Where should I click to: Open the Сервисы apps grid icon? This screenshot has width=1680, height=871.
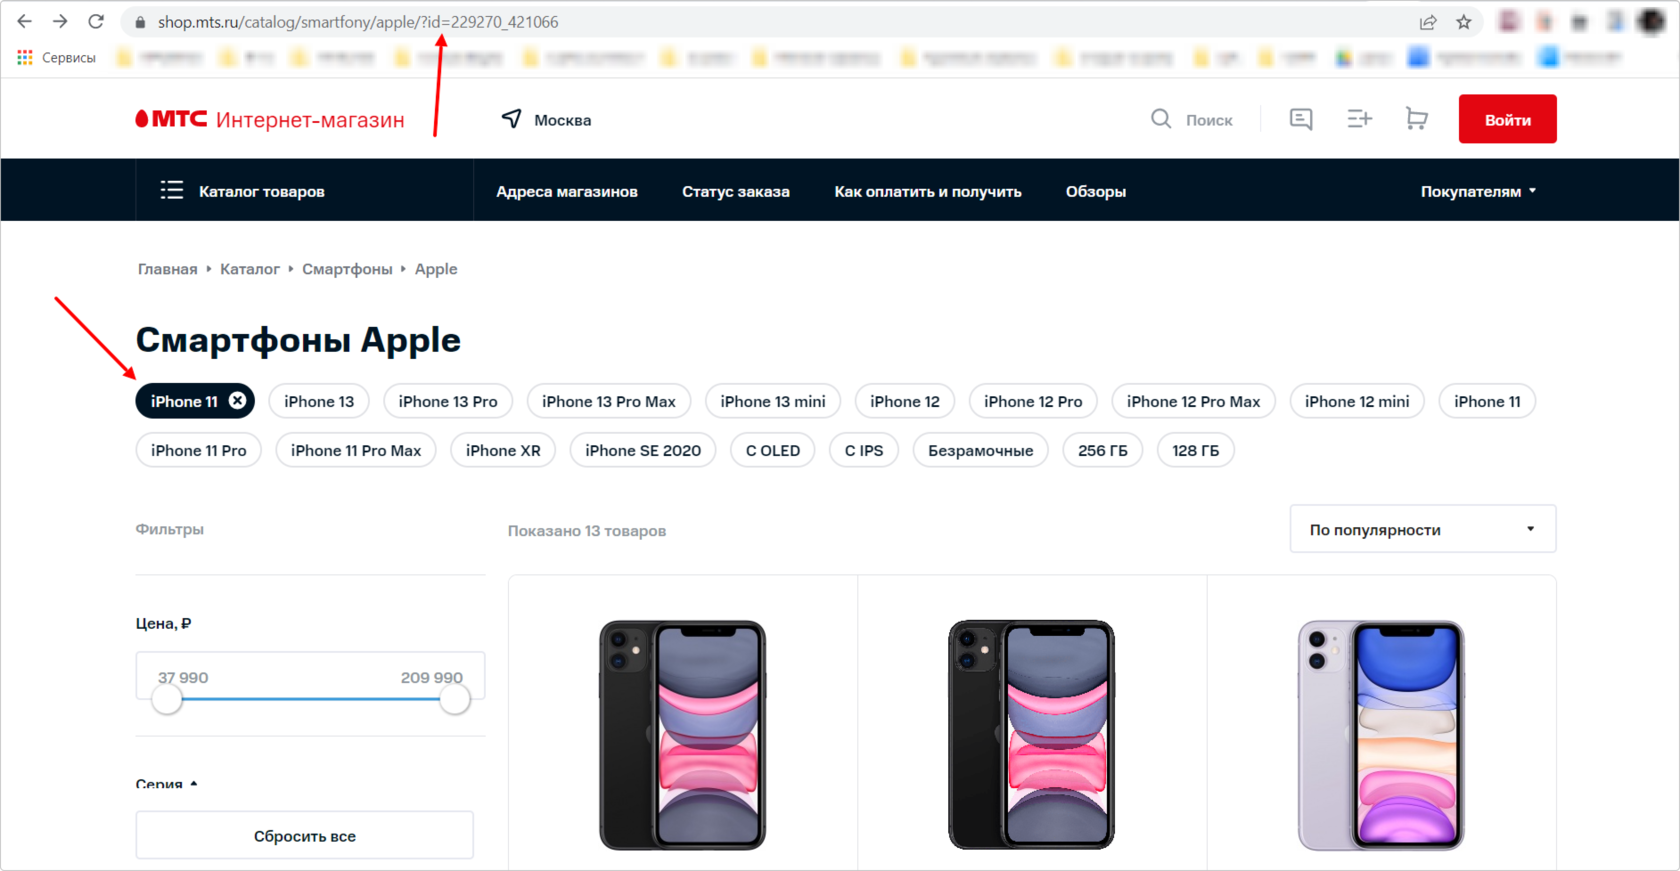pyautogui.click(x=25, y=58)
